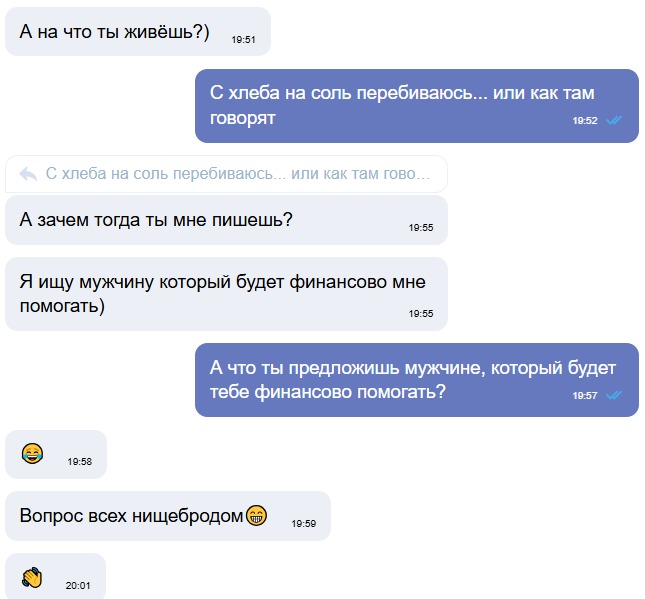The image size is (645, 599).
Task: Click the 19:58 timestamp next to laughing emoji
Action: coord(80,462)
